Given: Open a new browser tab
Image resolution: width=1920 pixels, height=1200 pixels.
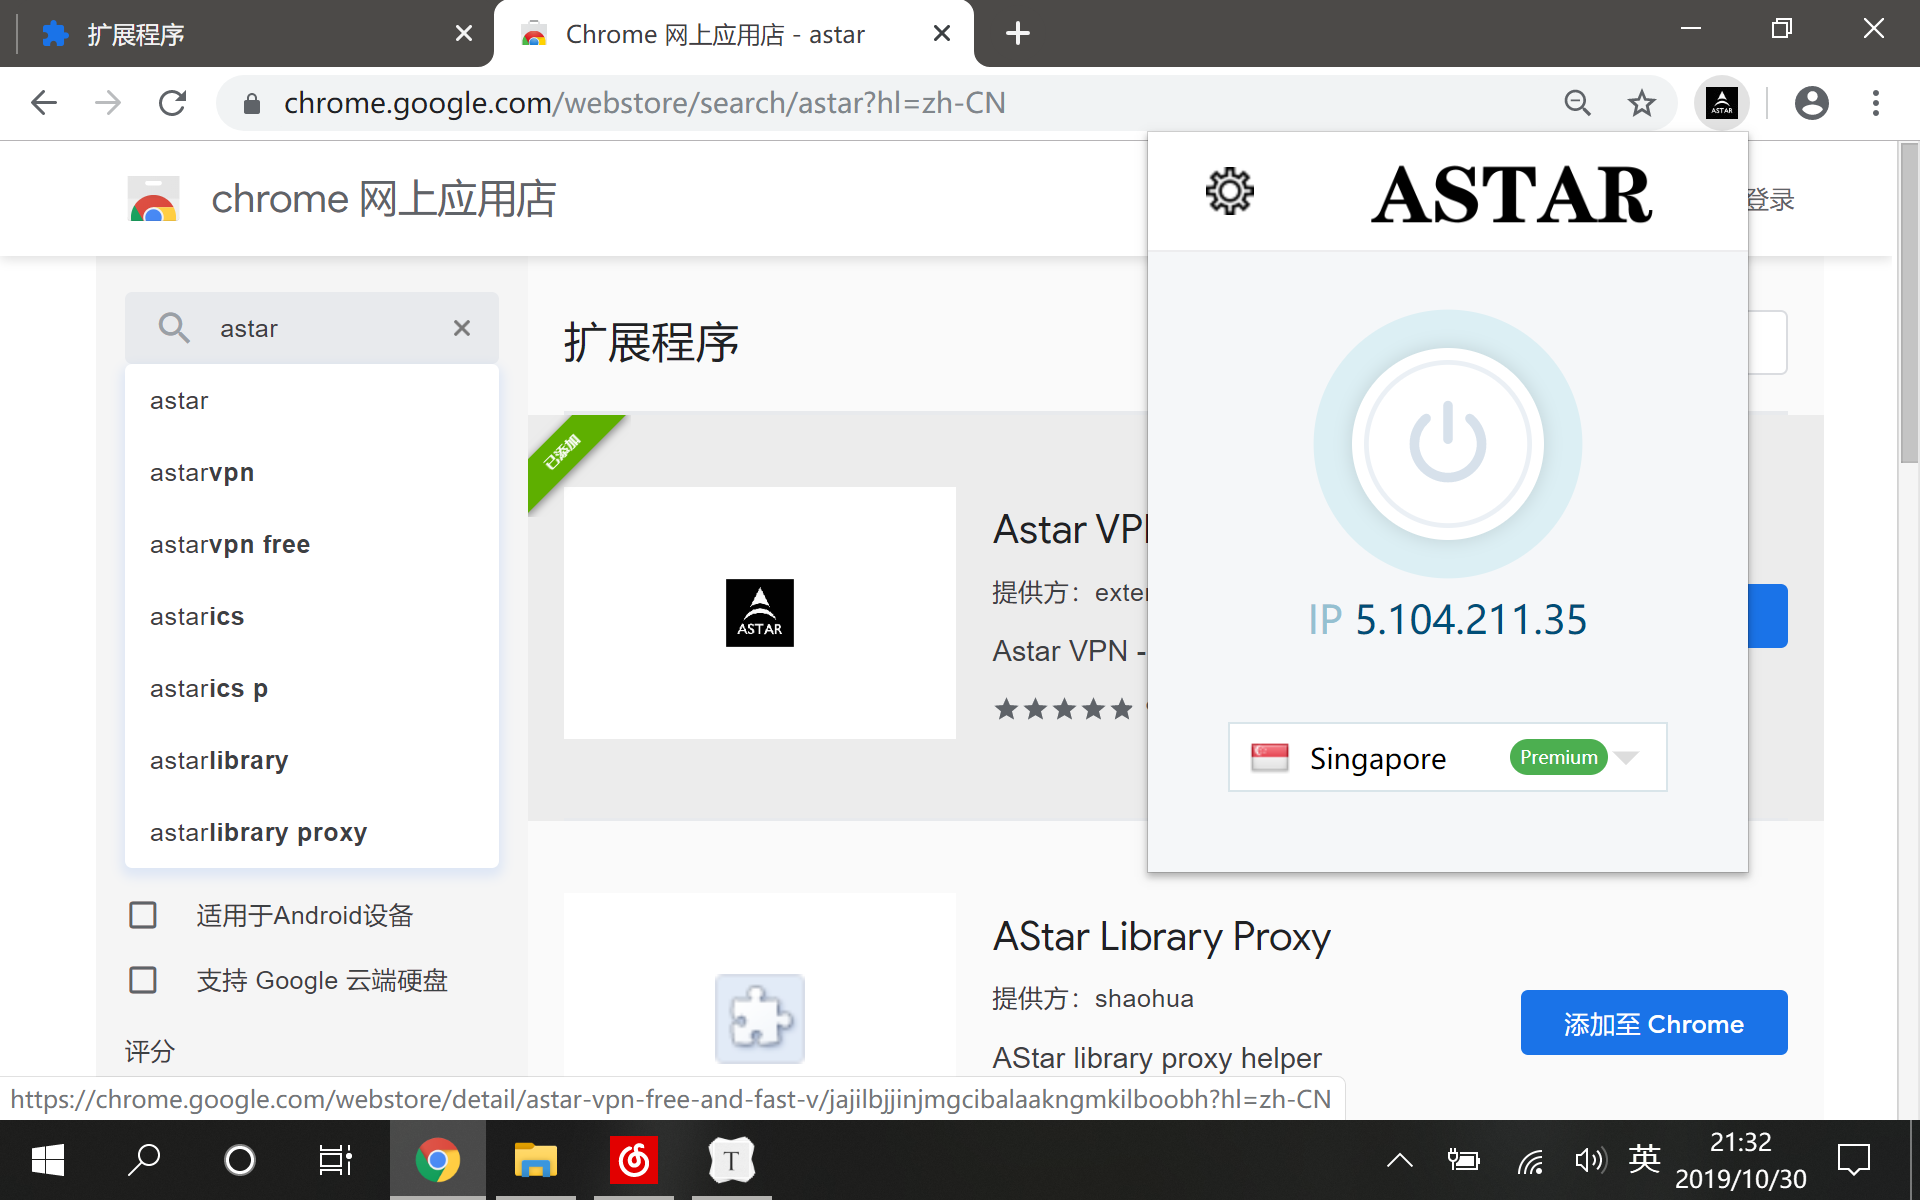Looking at the screenshot, I should coord(1017,34).
